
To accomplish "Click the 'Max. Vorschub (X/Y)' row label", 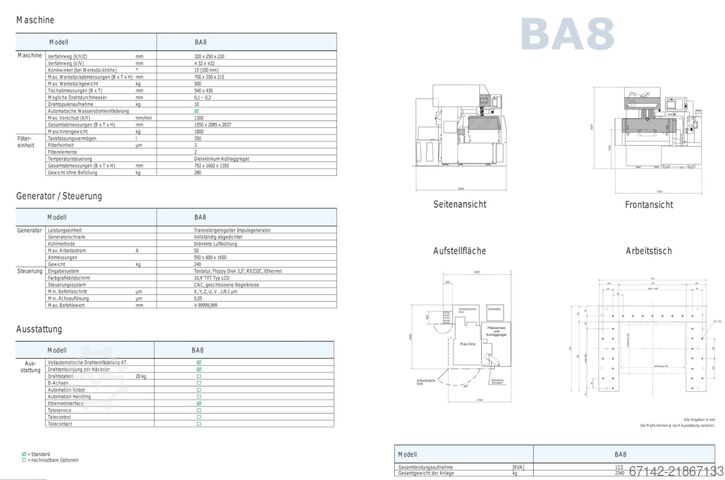I will coord(68,118).
